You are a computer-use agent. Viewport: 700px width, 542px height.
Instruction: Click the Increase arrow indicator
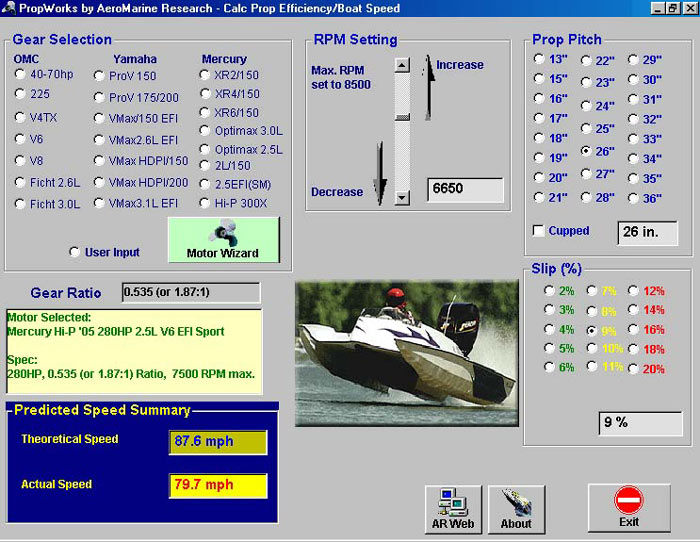click(428, 88)
